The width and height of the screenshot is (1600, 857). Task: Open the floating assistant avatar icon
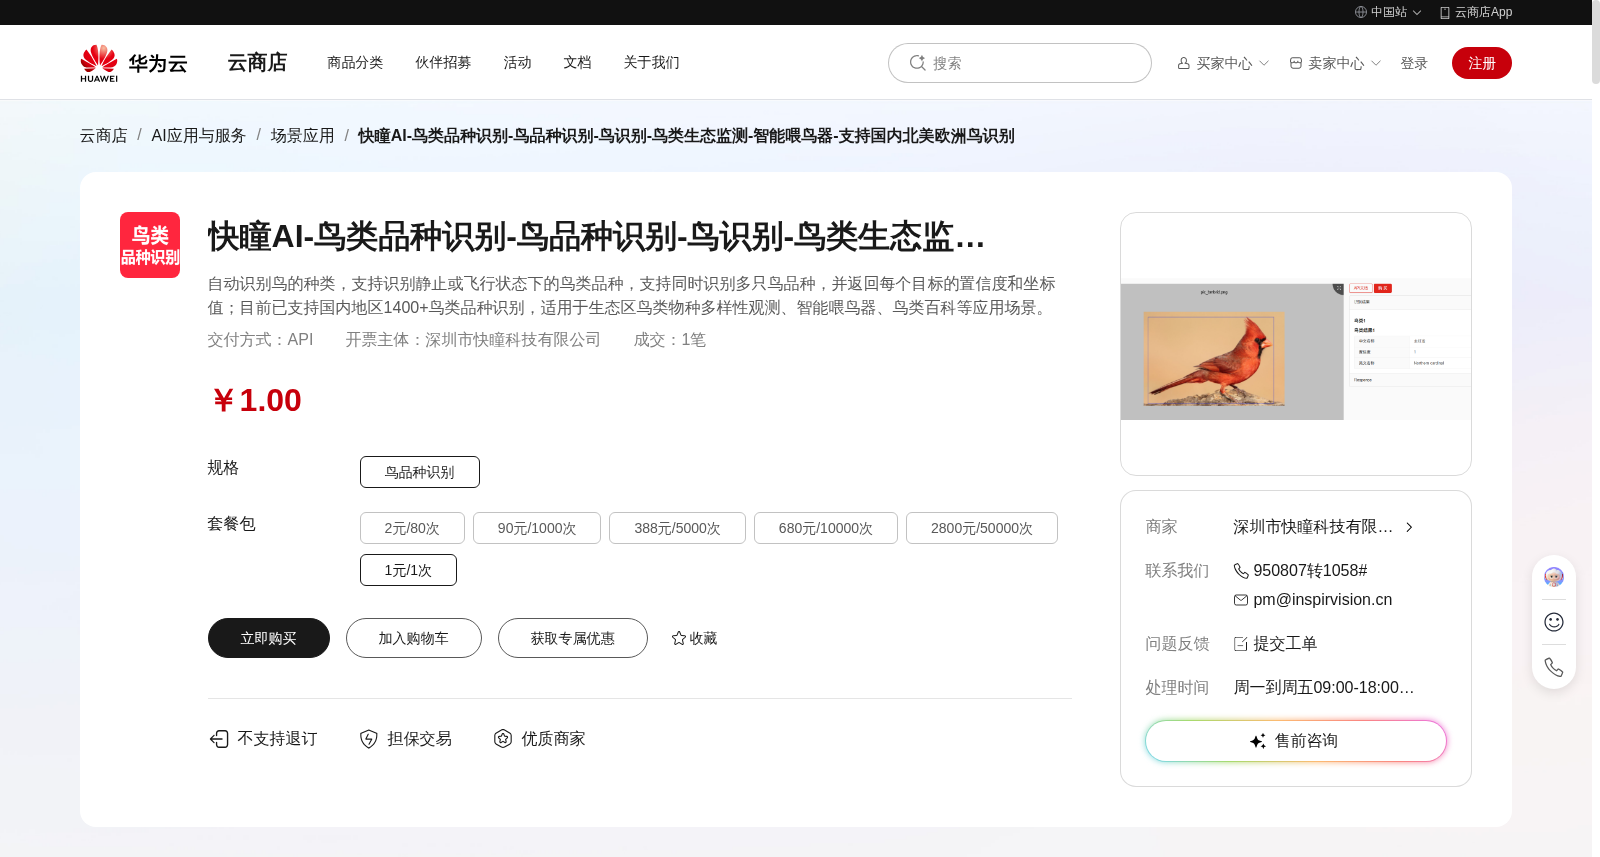[x=1554, y=577]
